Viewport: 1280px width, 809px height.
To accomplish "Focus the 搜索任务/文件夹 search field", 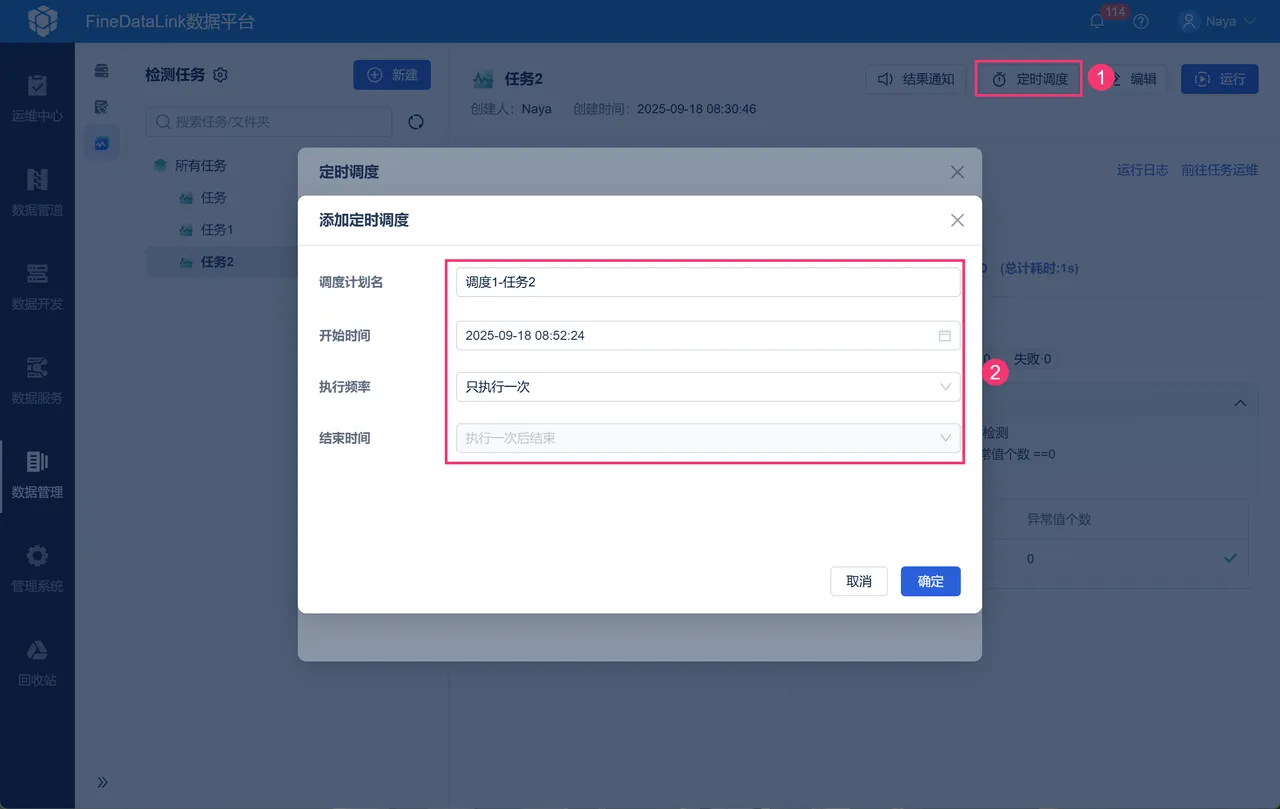I will [x=269, y=122].
